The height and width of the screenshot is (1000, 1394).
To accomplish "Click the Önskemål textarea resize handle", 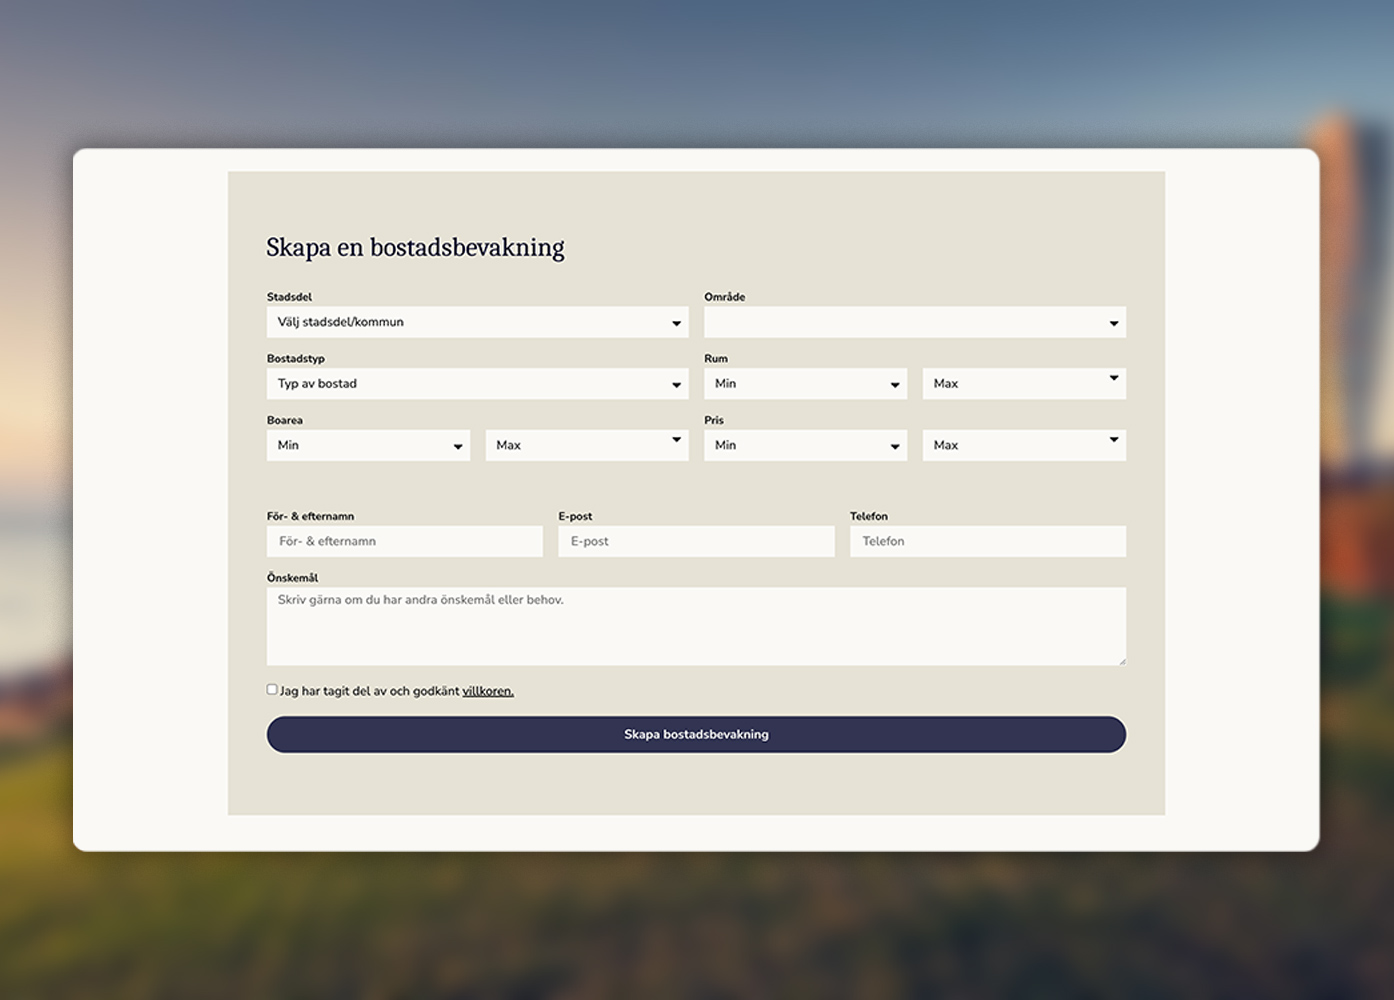I will pos(1121,660).
